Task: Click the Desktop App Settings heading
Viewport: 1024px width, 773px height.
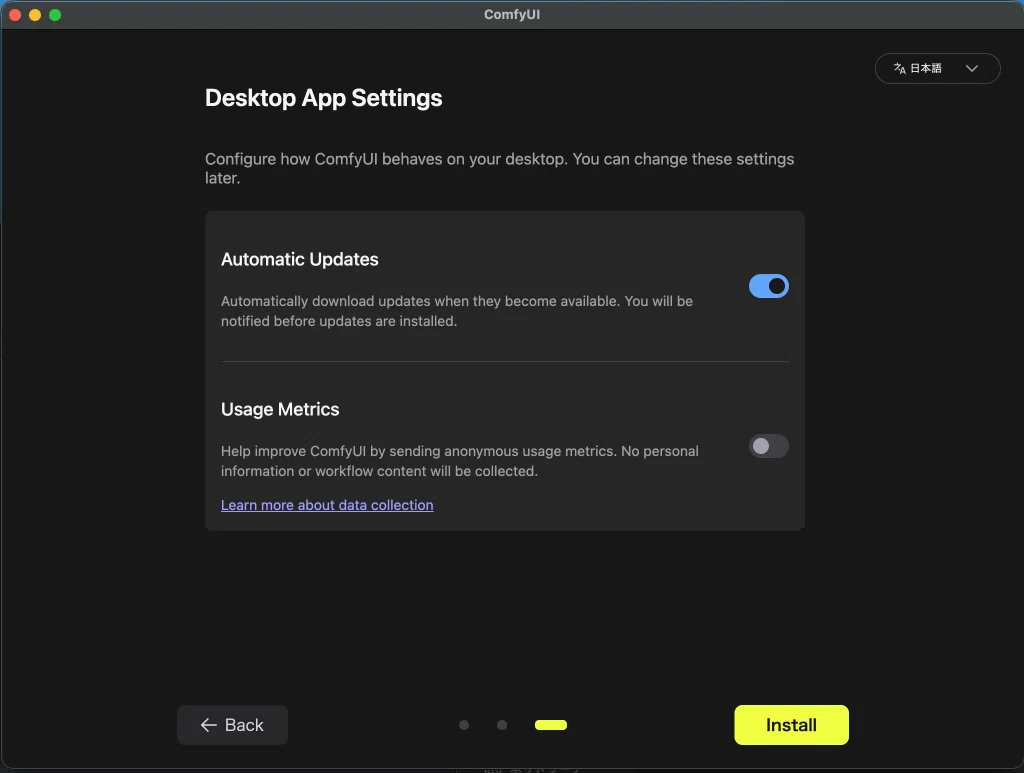Action: tap(323, 98)
